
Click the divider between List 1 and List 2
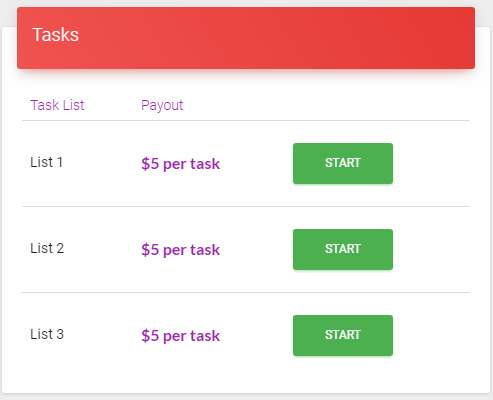click(246, 206)
